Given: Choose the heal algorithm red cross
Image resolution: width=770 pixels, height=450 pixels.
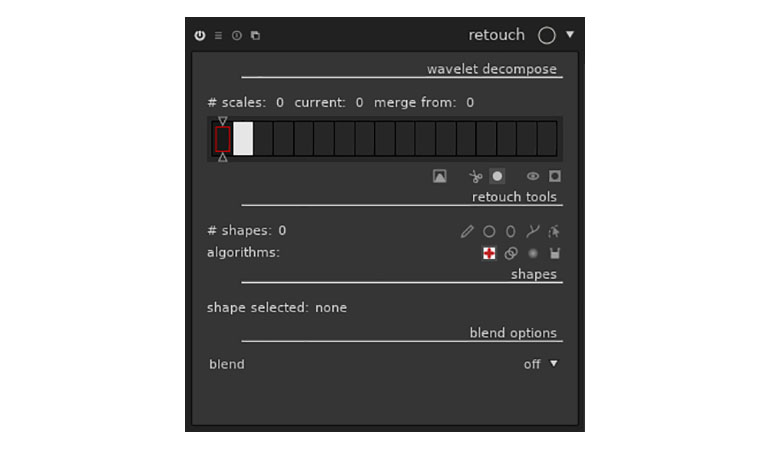Looking at the screenshot, I should [489, 253].
